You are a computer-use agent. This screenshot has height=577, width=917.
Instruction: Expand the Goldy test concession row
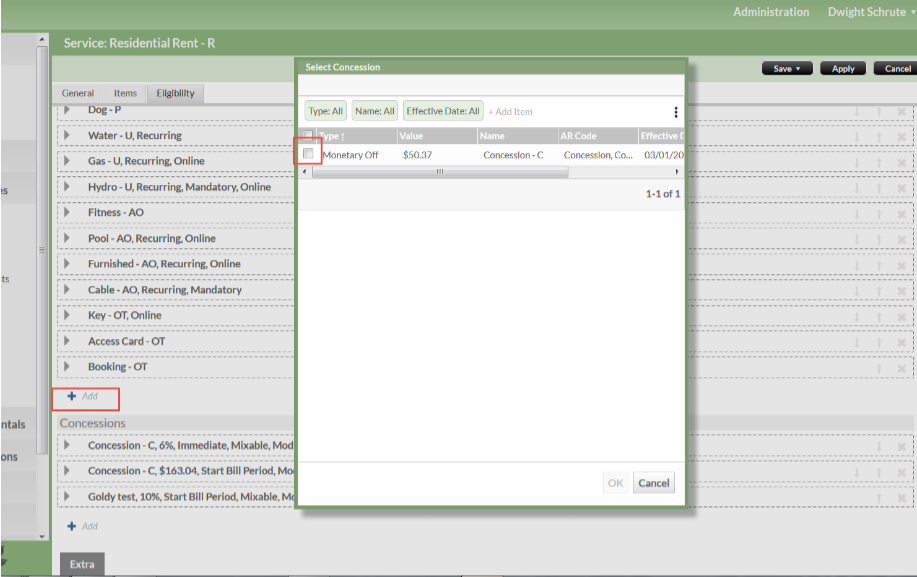(68, 497)
